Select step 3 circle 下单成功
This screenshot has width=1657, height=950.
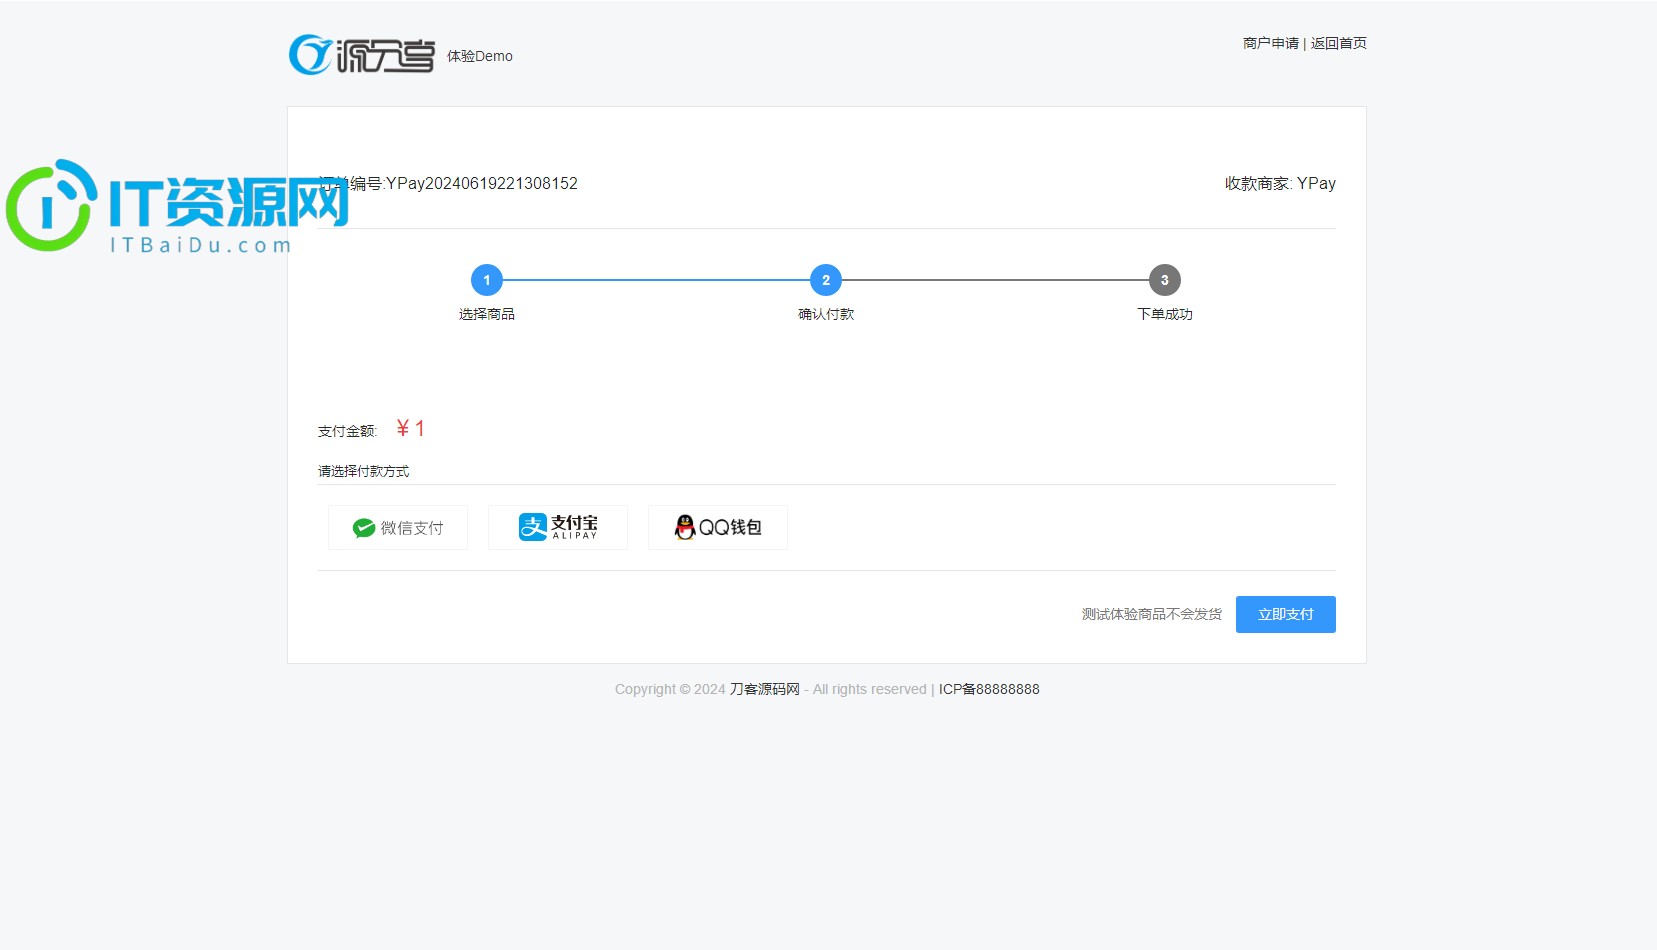coord(1165,280)
